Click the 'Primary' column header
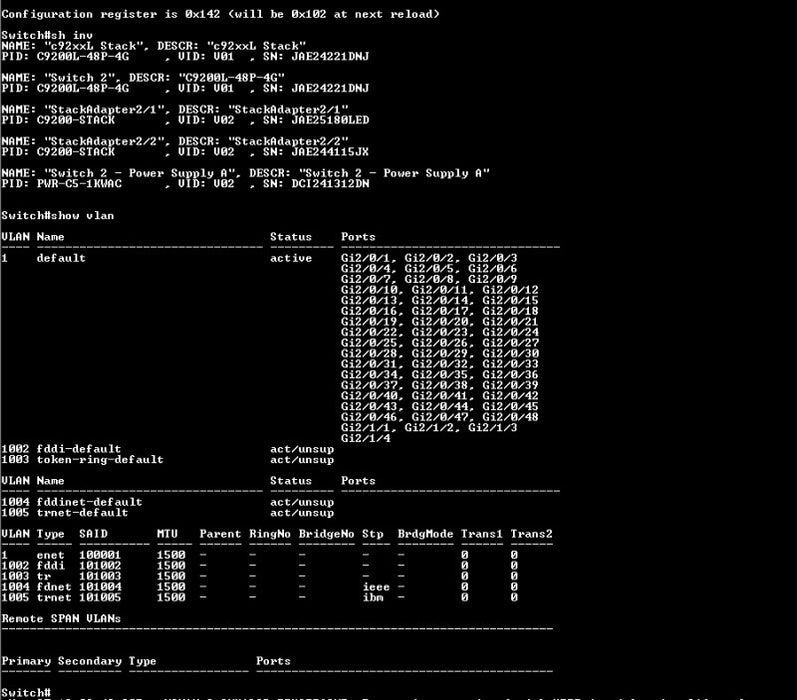 (26, 661)
